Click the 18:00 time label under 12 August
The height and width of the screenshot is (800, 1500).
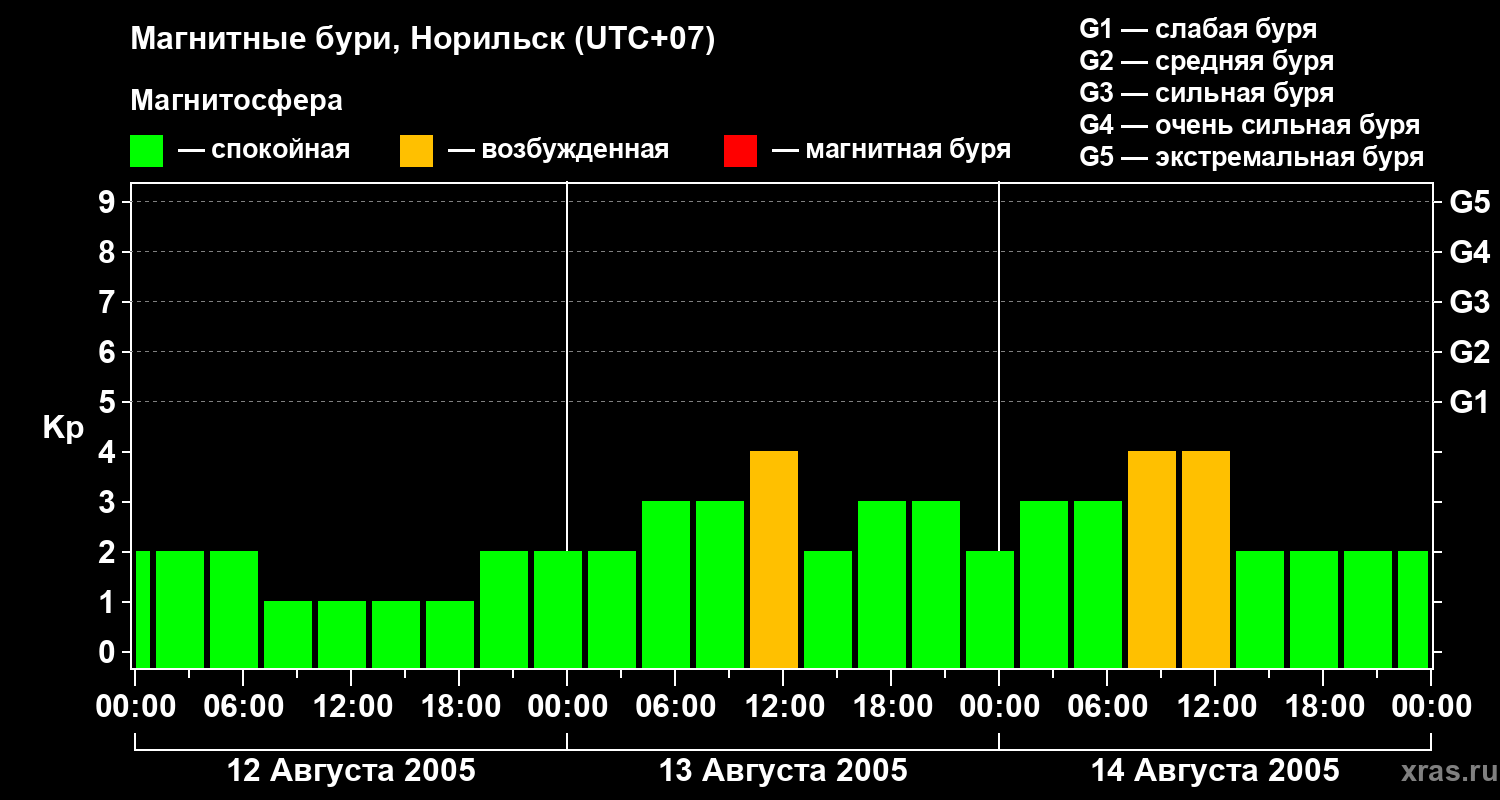(459, 707)
